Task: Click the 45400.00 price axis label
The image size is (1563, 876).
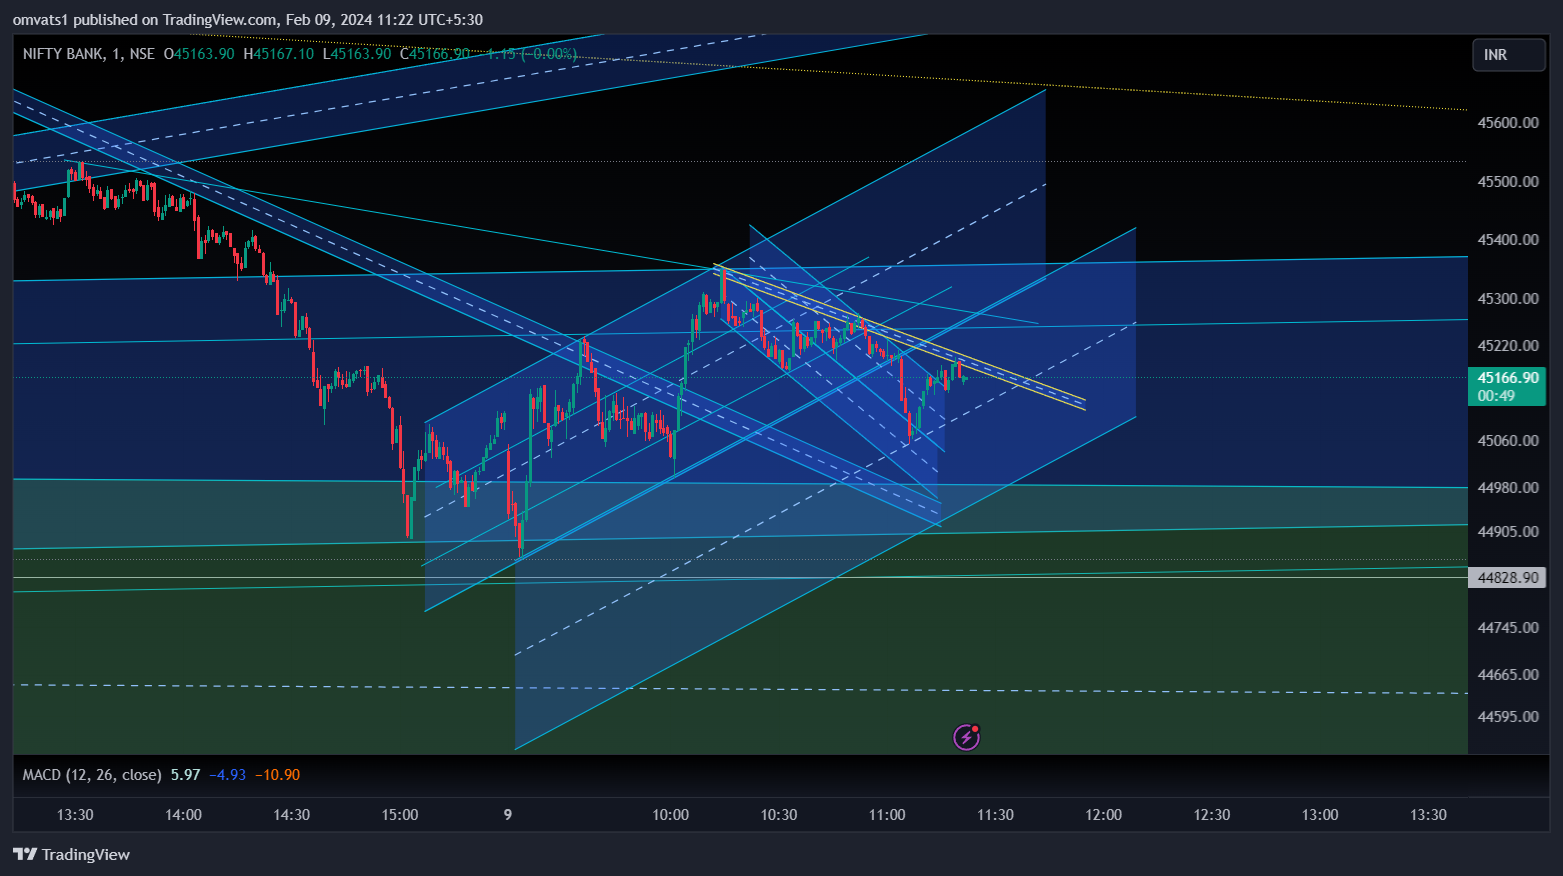Action: pyautogui.click(x=1507, y=240)
